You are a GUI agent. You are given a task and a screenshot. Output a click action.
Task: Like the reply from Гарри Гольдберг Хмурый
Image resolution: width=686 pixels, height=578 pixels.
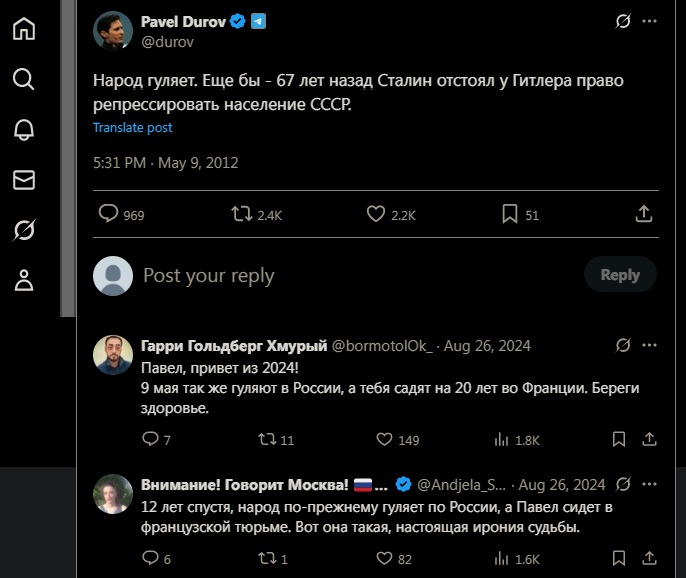pos(384,439)
